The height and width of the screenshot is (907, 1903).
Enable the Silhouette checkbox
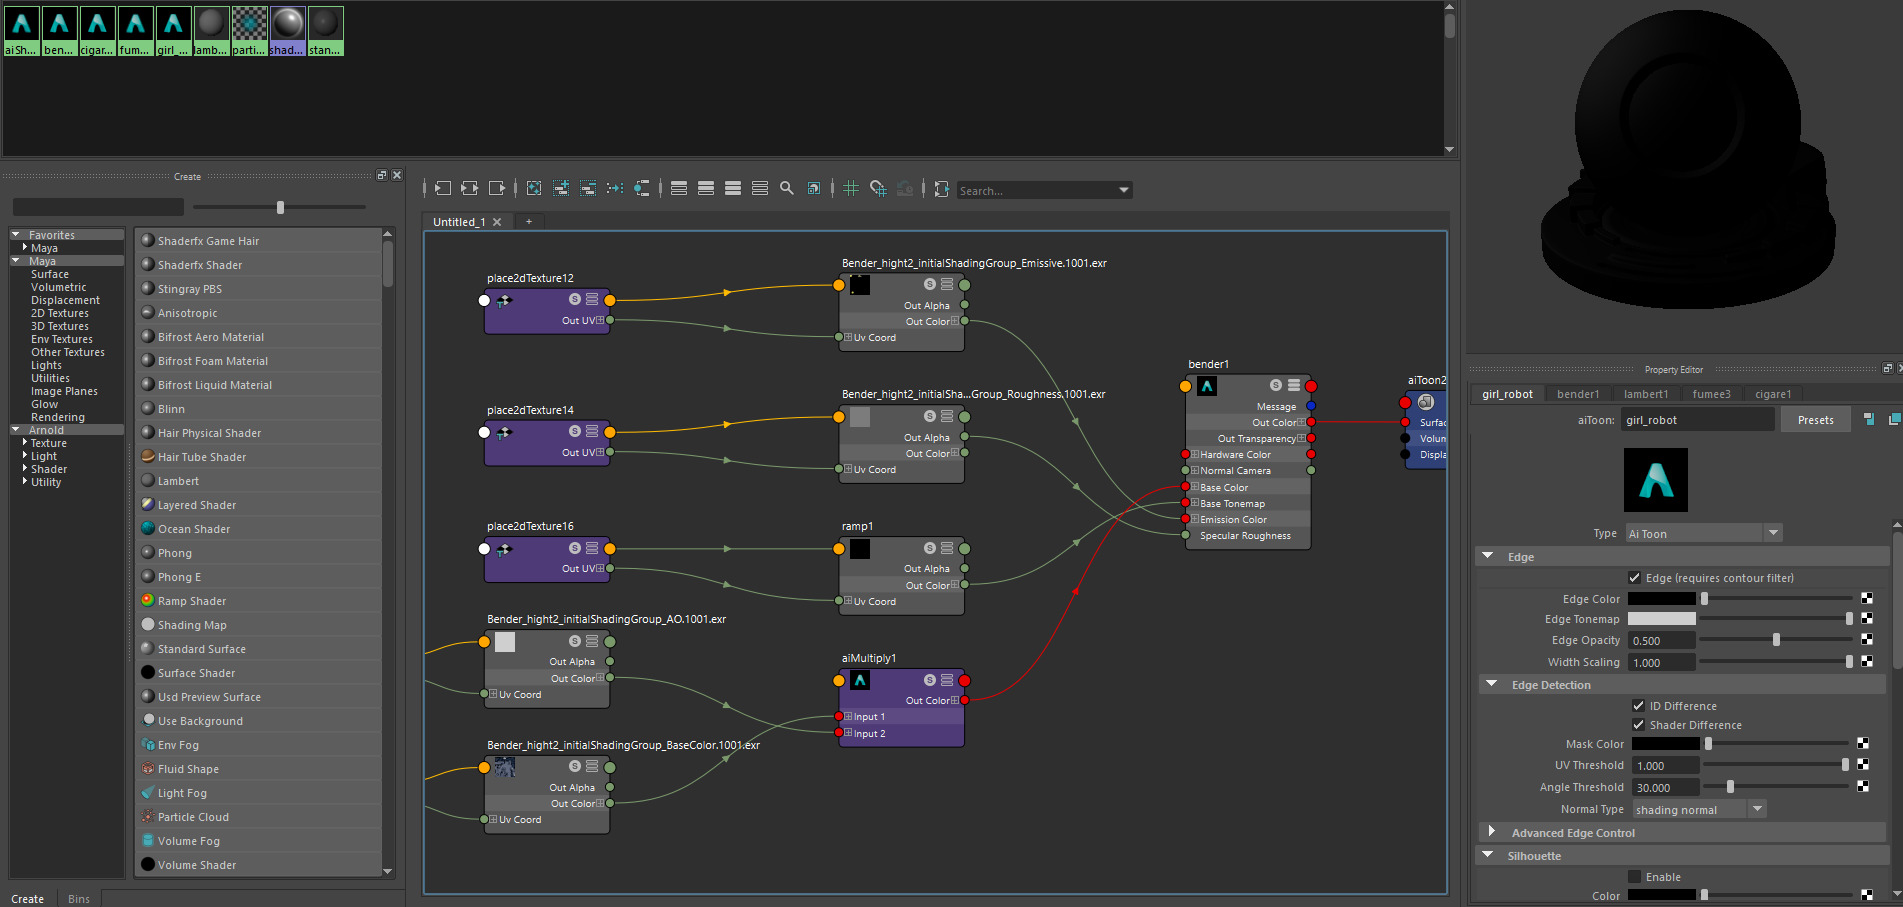(1634, 877)
